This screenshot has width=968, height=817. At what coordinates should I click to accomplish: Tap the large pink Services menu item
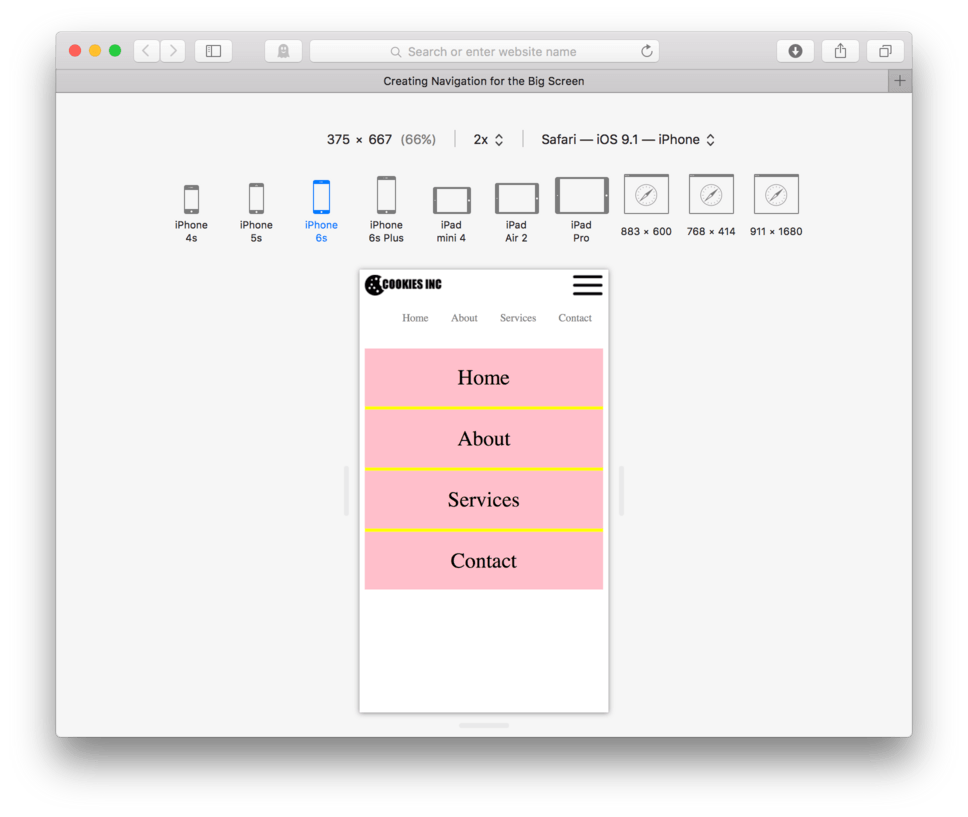click(x=483, y=500)
